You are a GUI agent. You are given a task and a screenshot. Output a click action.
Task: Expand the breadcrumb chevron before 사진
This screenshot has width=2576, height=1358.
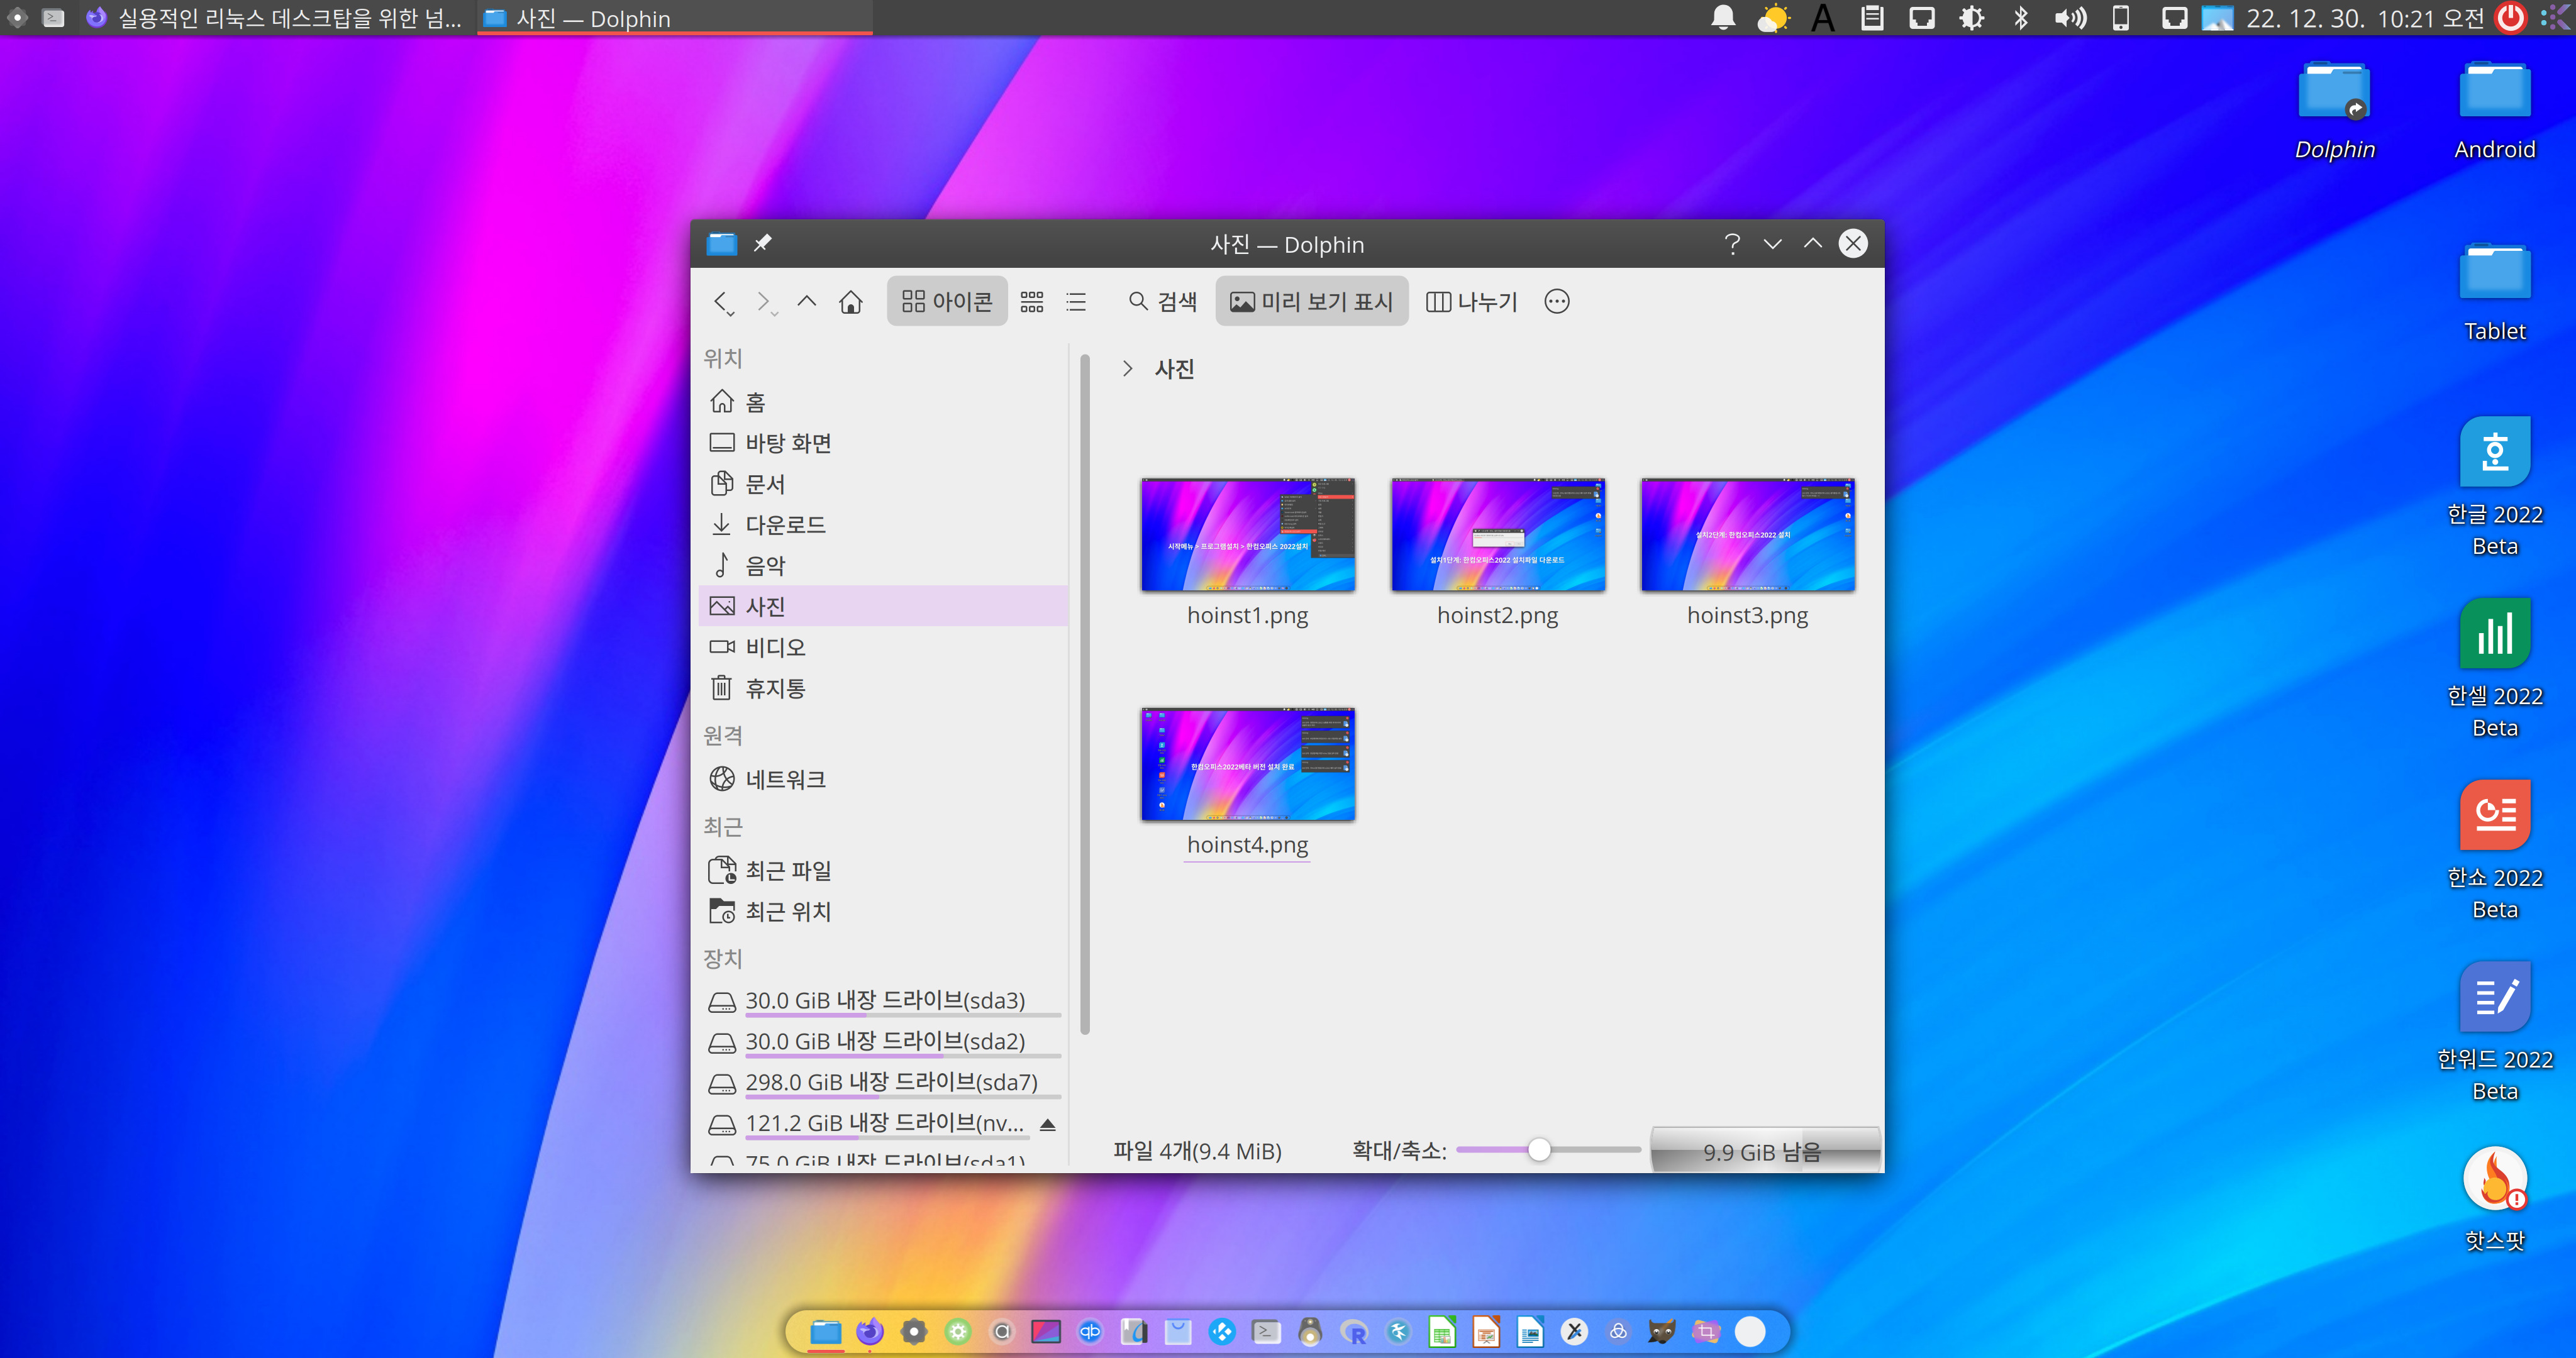tap(1127, 369)
